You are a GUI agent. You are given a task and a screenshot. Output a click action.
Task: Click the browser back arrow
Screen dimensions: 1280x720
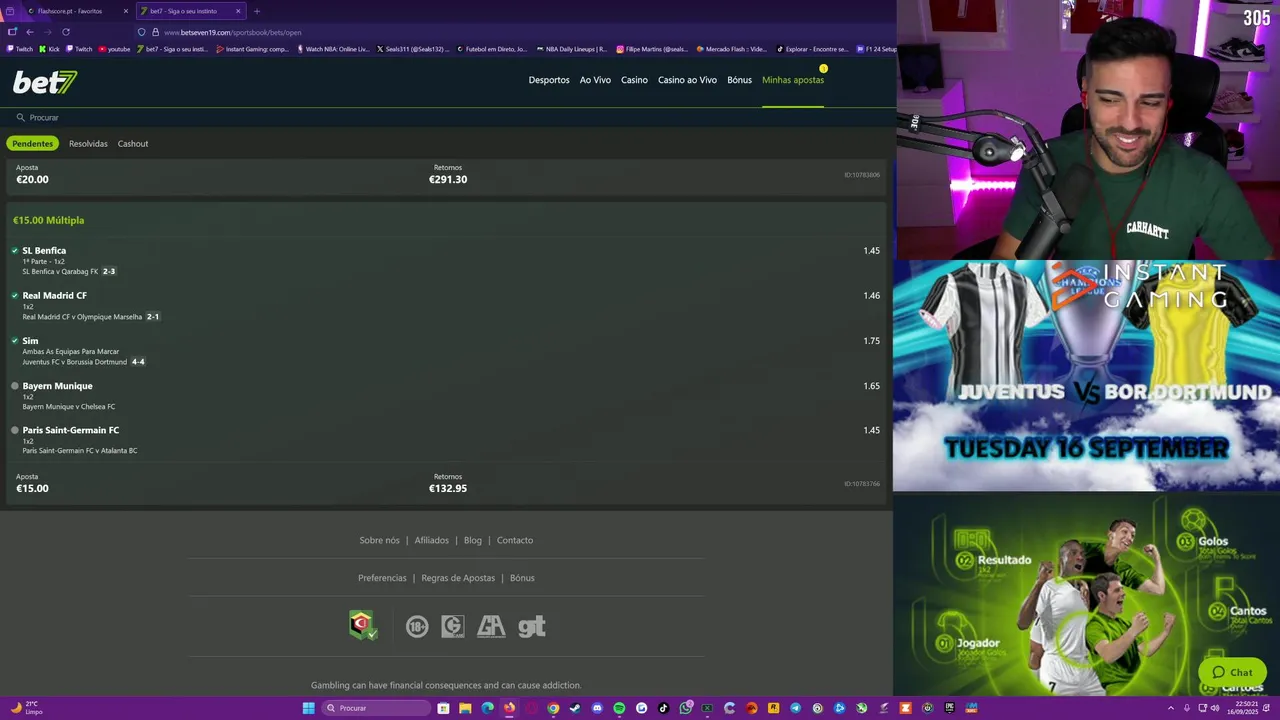coord(30,32)
